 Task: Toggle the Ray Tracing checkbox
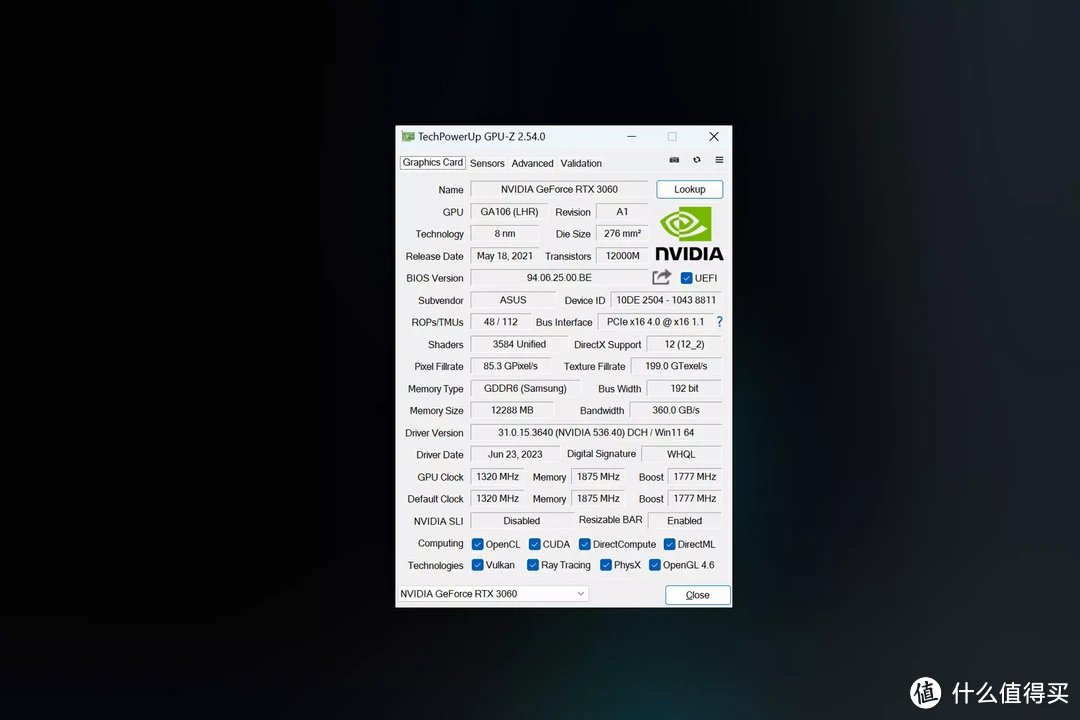point(532,565)
